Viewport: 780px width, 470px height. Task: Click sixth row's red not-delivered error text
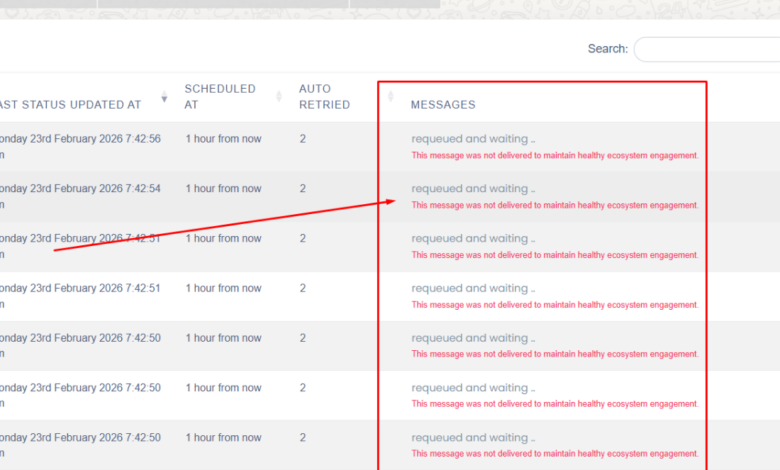[554, 404]
